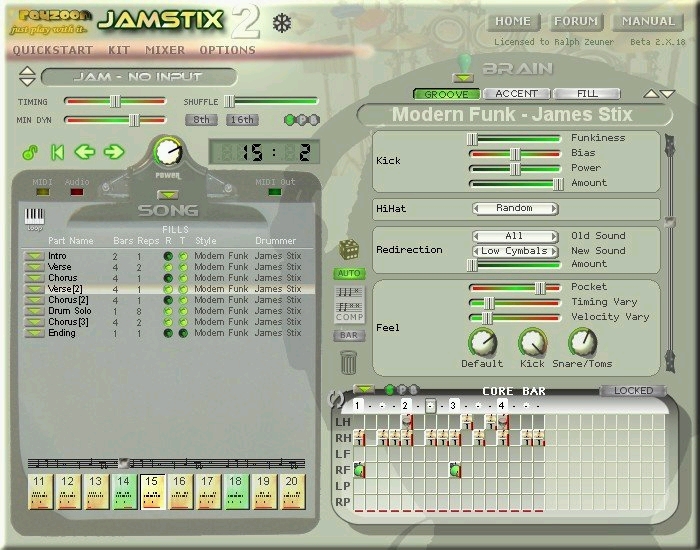The image size is (700, 550).
Task: Click the Audio input indicator light
Action: click(77, 192)
